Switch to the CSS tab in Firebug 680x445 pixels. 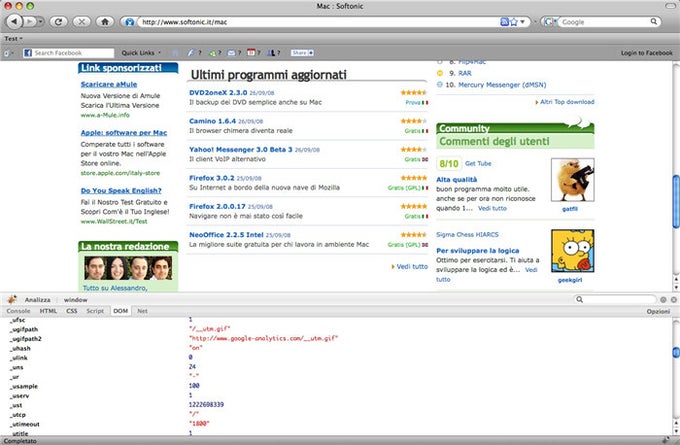point(72,311)
